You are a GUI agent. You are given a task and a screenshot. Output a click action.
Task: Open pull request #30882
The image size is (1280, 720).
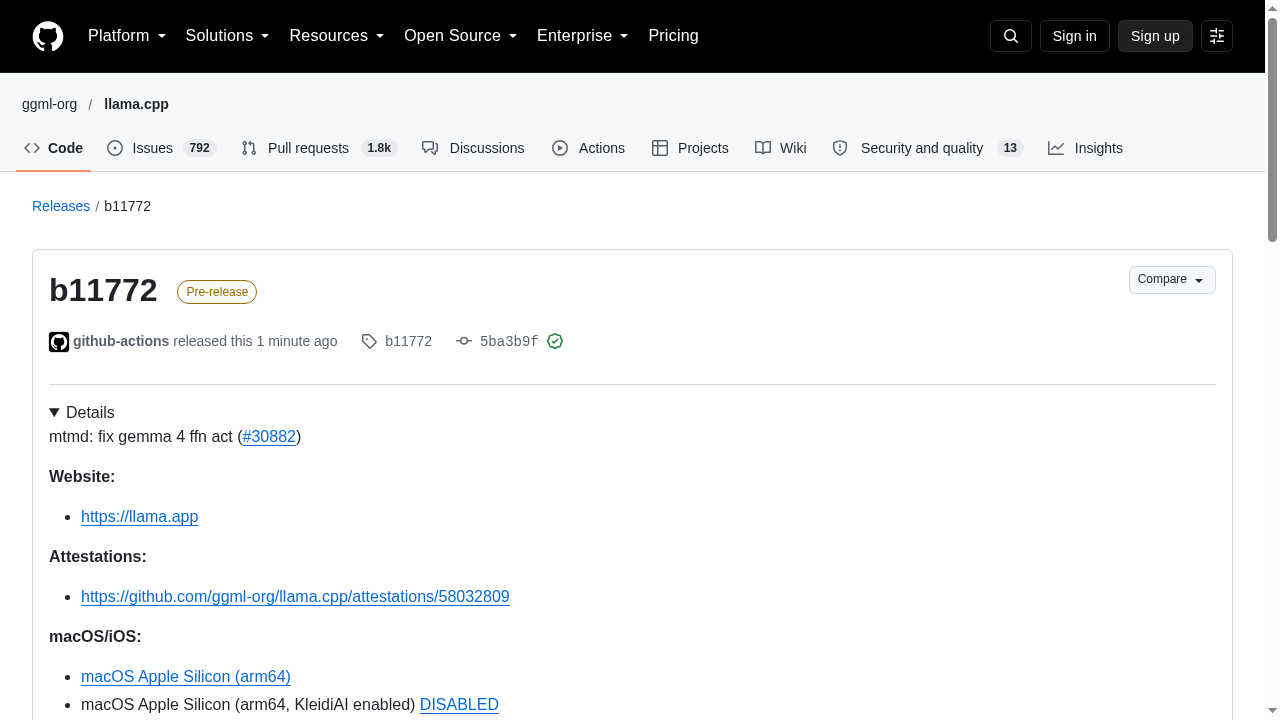click(269, 436)
